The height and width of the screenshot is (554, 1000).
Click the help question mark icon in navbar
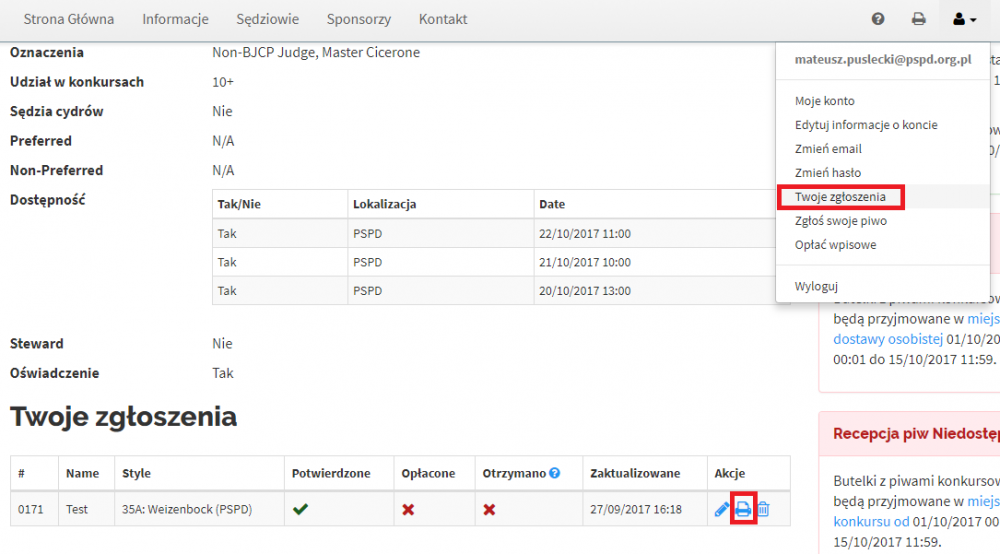coord(878,19)
